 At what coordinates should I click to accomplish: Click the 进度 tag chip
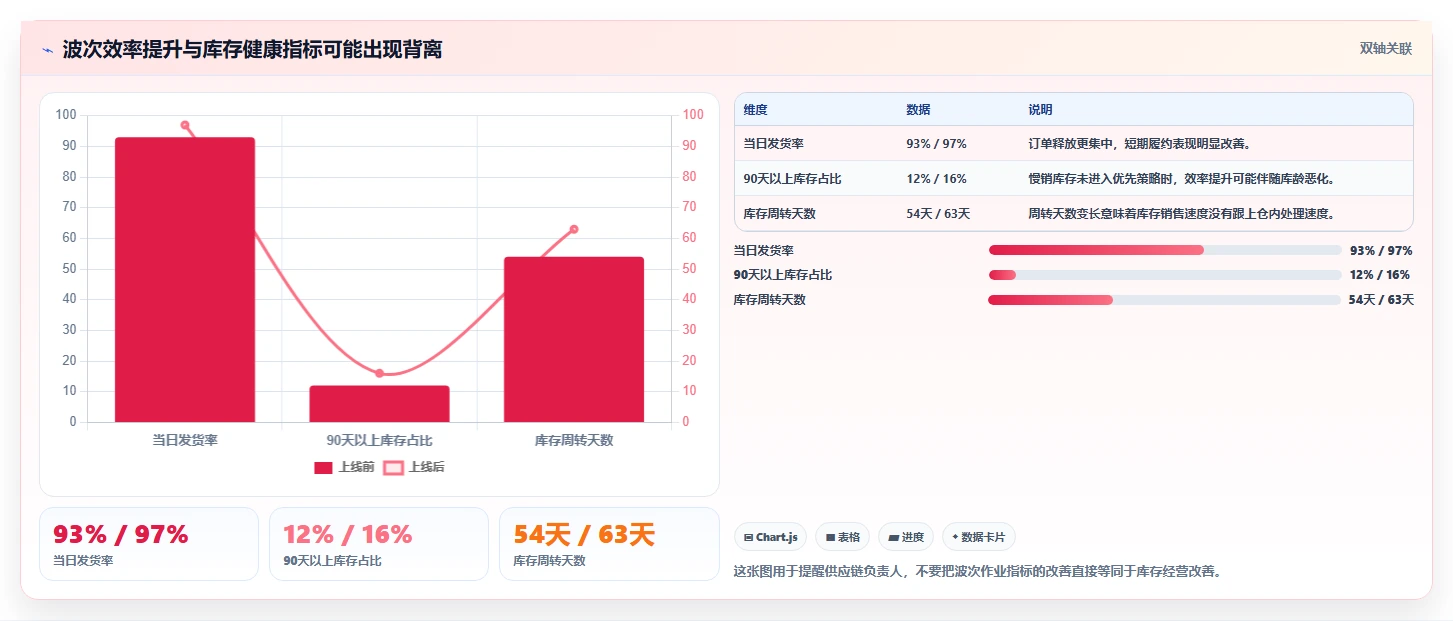pos(906,537)
